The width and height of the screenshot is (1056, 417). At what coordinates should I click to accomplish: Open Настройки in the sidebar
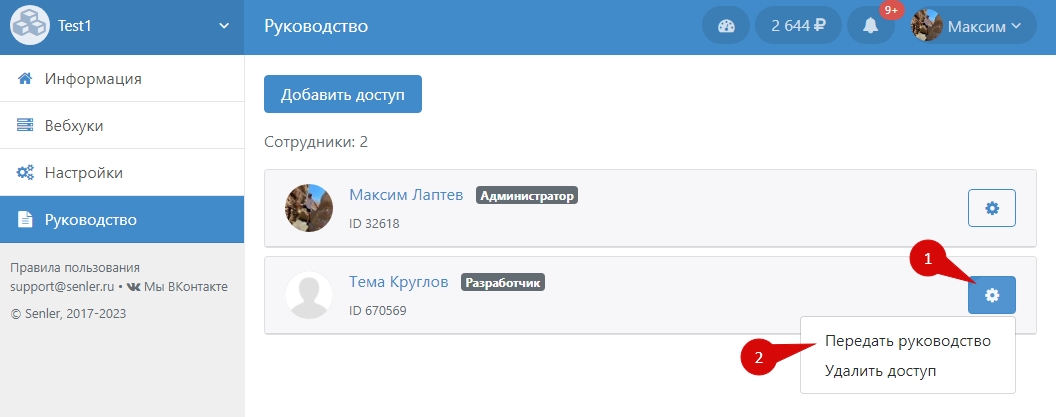[83, 173]
